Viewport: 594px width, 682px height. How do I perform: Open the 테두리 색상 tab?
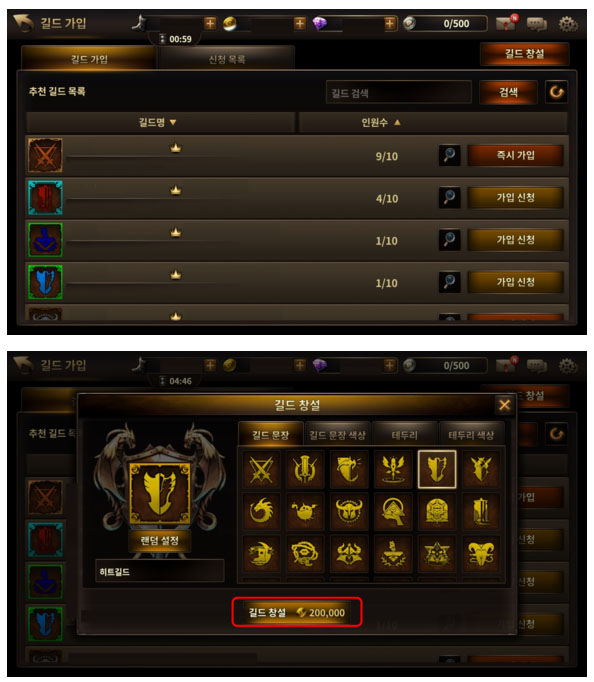coord(471,435)
